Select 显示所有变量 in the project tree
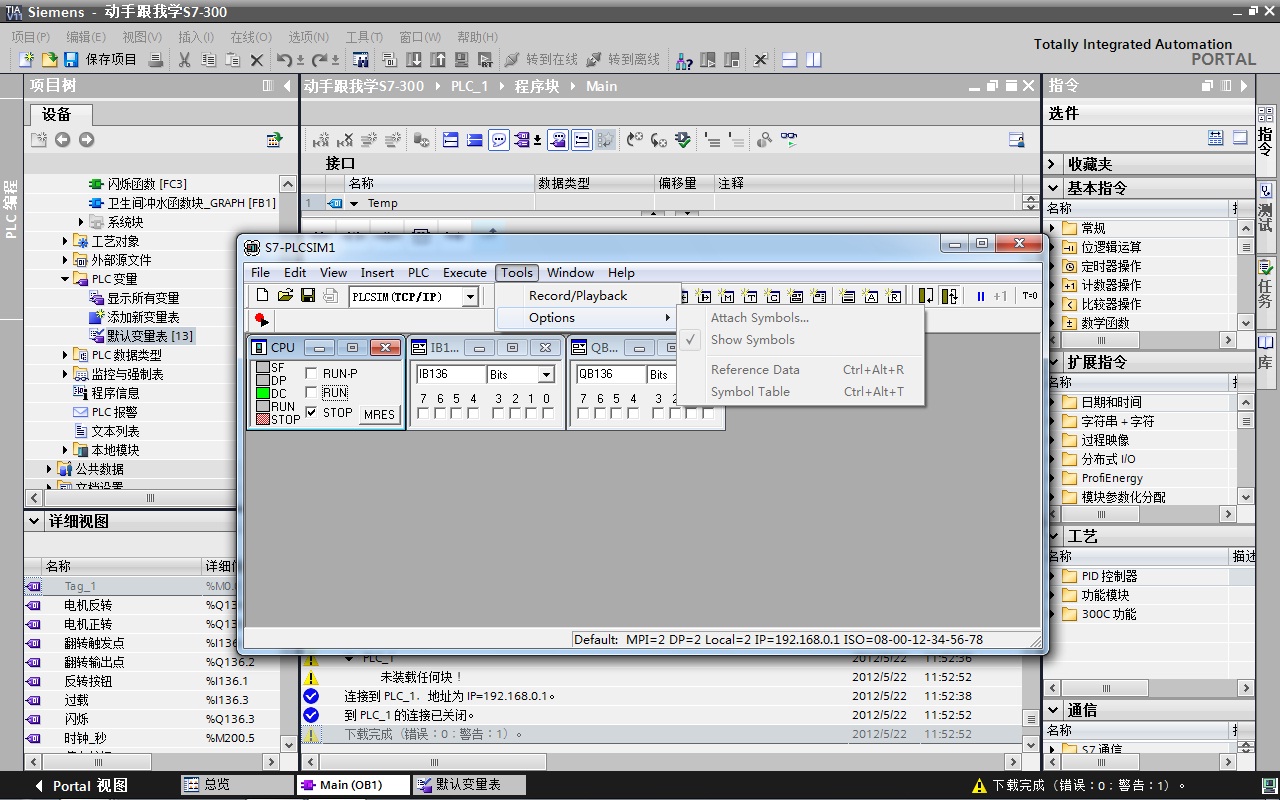This screenshot has width=1280, height=800. coord(143,298)
